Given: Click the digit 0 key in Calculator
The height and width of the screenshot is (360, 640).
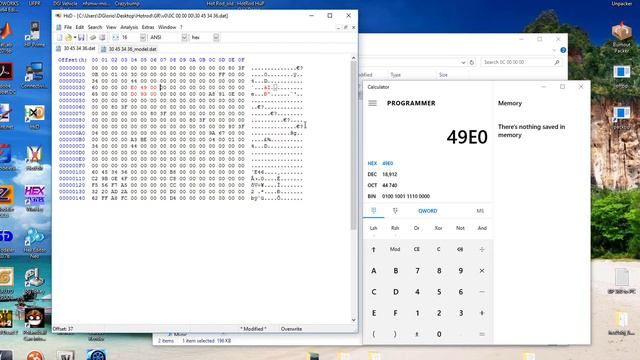Looking at the screenshot, I should click(439, 334).
